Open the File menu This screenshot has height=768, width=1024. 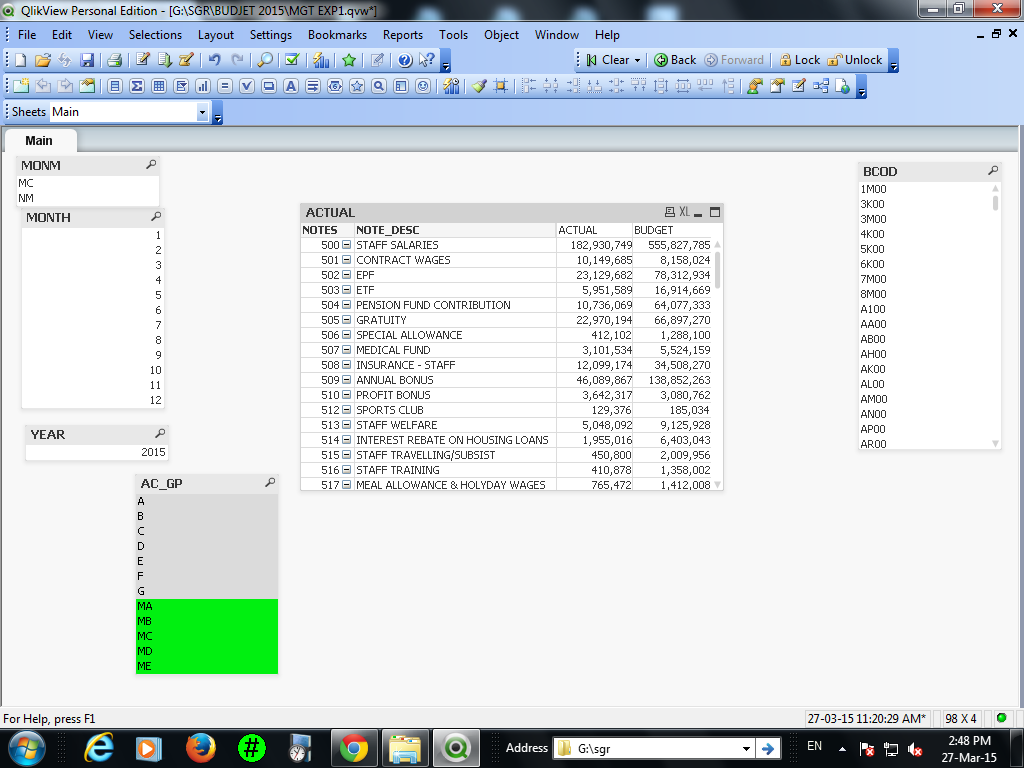[x=27, y=35]
